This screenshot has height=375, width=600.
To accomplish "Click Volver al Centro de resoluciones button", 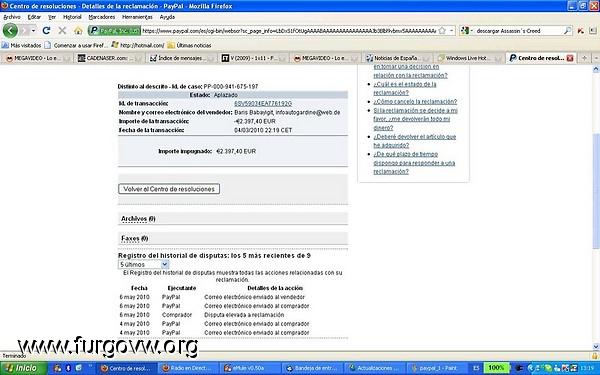I will click(x=169, y=189).
